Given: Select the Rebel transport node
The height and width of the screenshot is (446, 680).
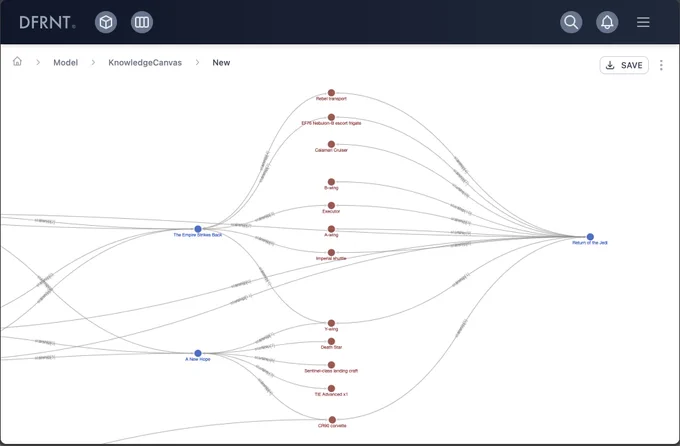Looking at the screenshot, I should point(331,92).
